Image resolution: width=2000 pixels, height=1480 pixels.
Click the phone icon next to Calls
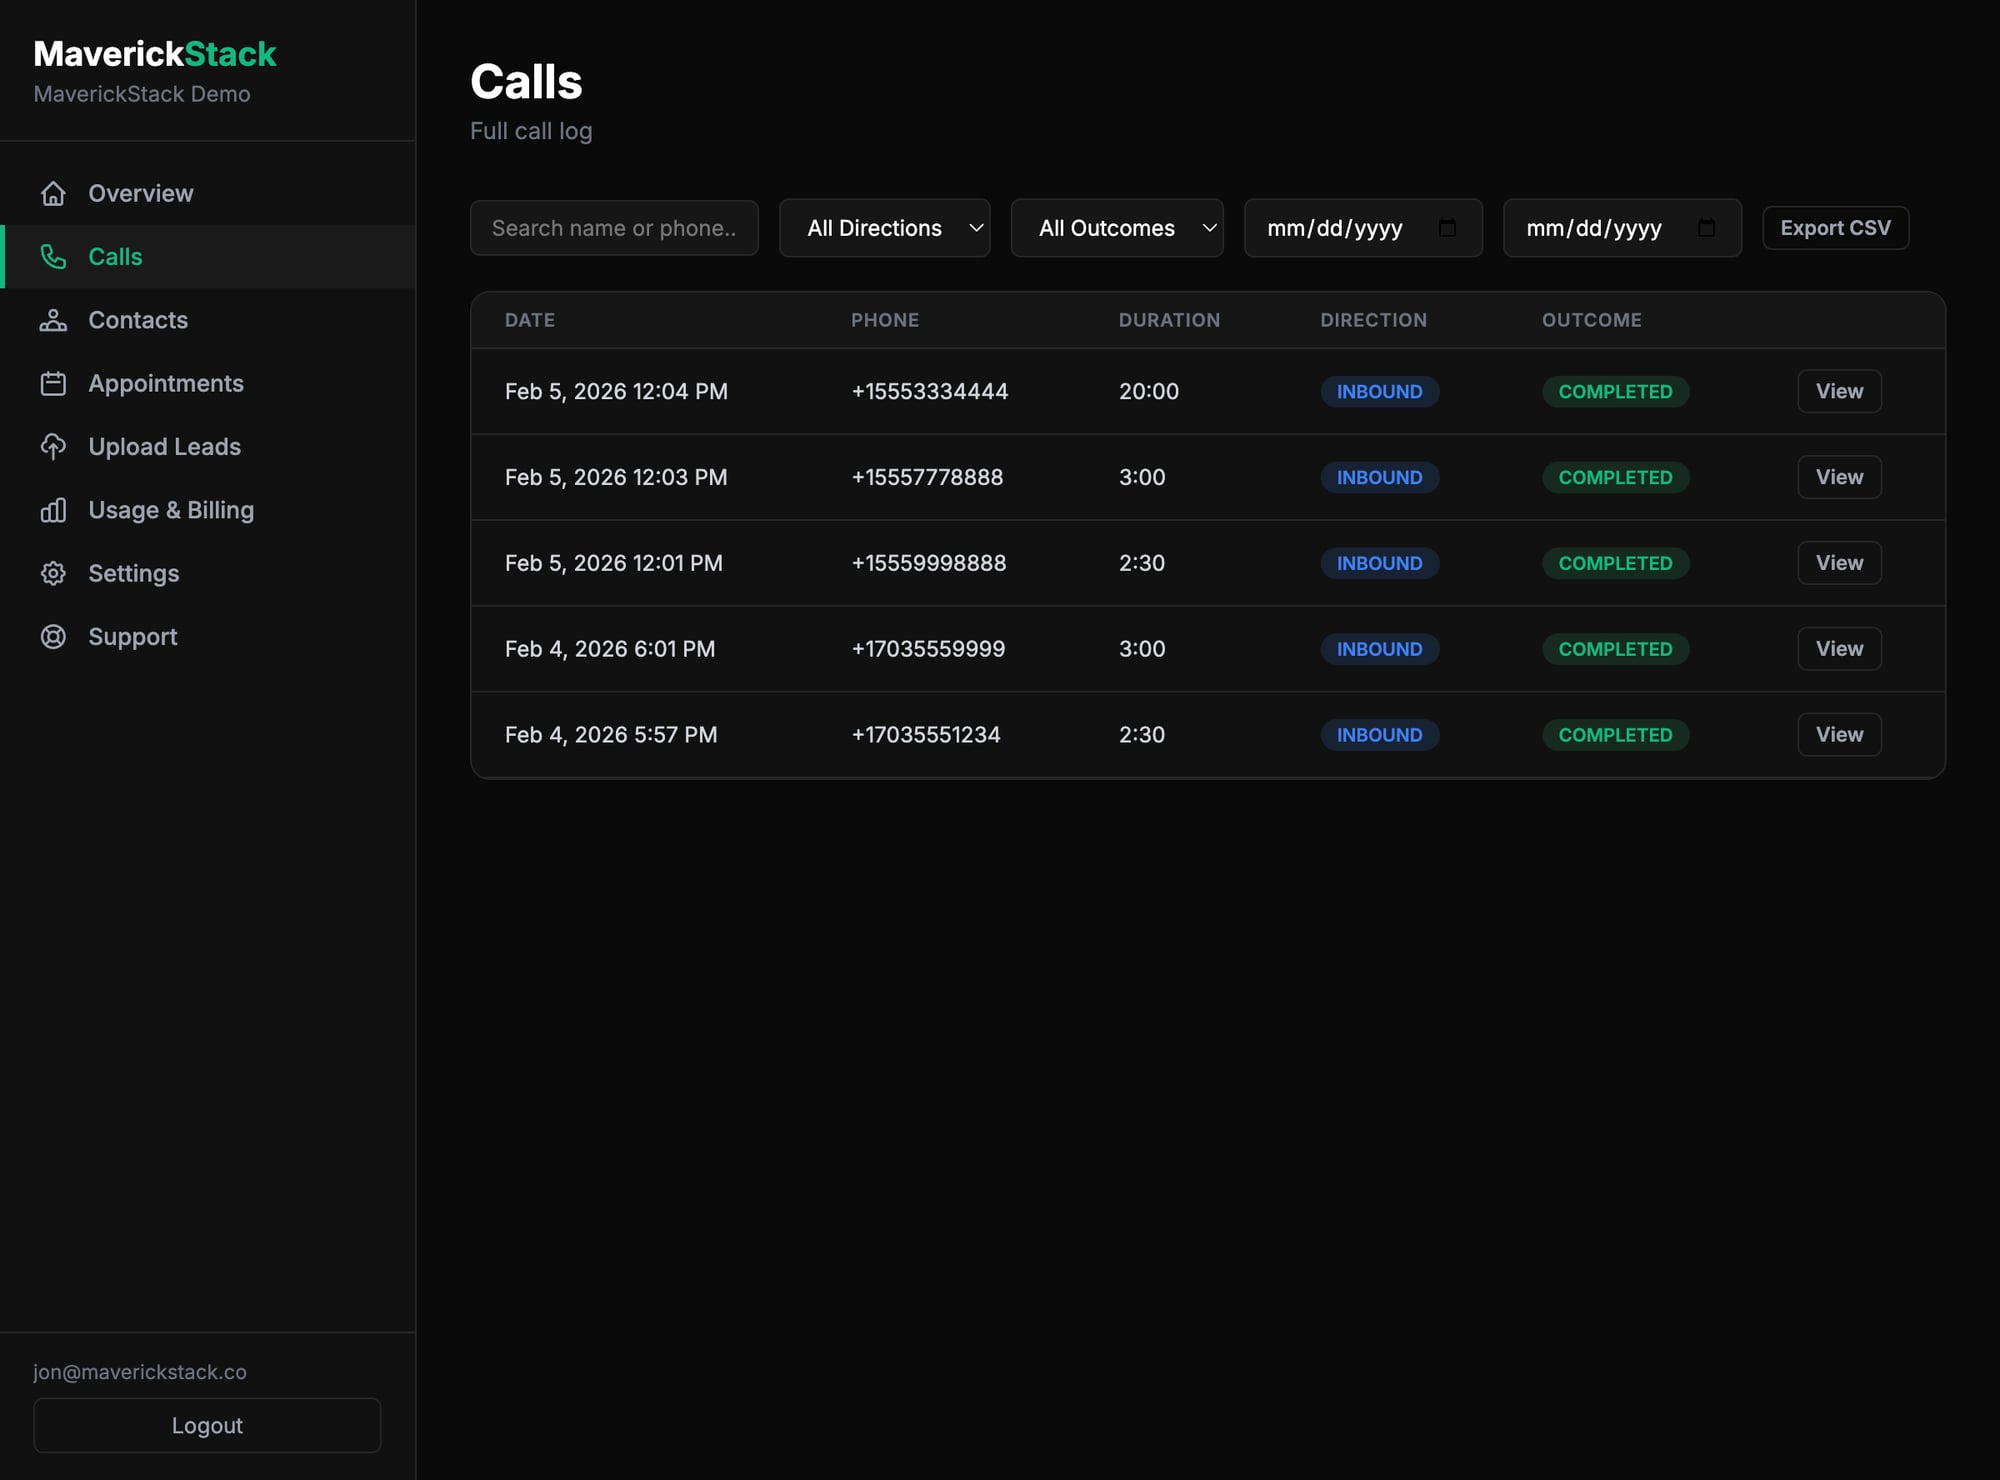click(54, 256)
